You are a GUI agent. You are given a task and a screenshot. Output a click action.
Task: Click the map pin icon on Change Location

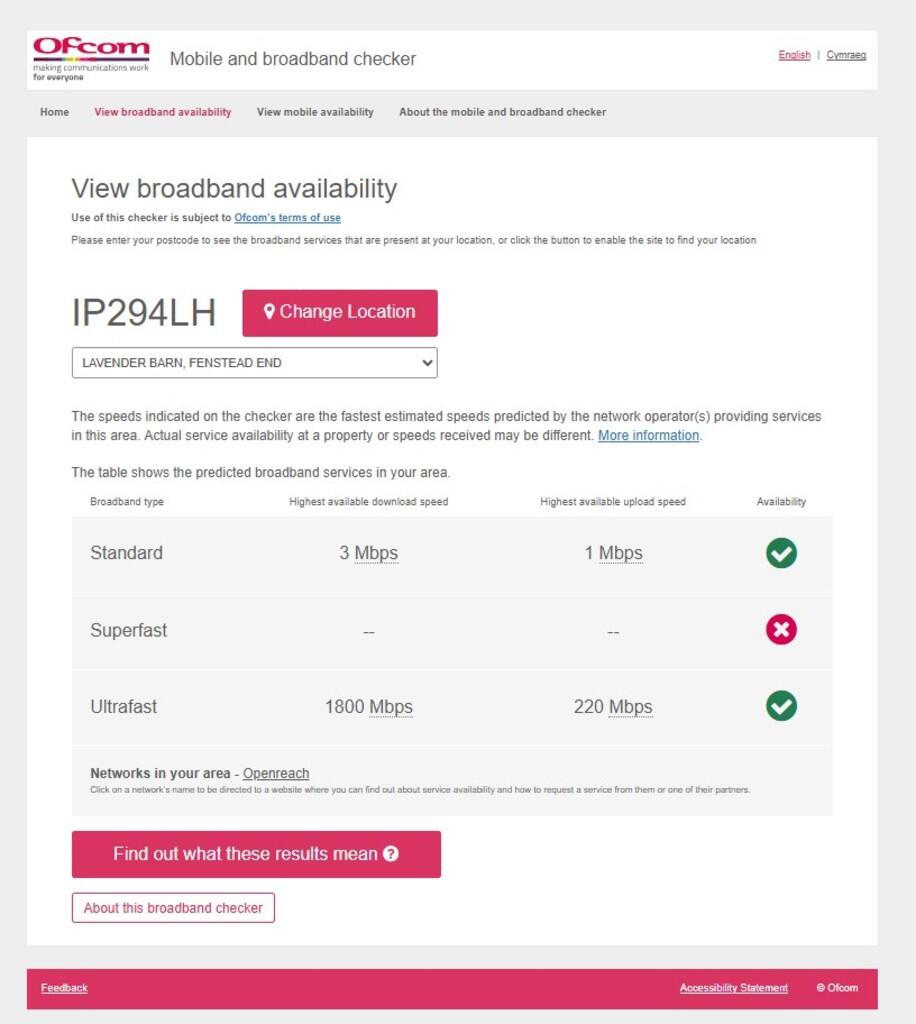pyautogui.click(x=269, y=312)
